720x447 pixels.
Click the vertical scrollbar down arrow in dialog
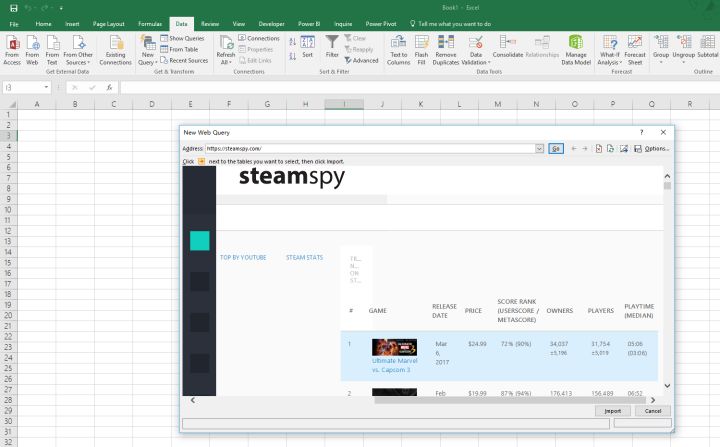[667, 386]
